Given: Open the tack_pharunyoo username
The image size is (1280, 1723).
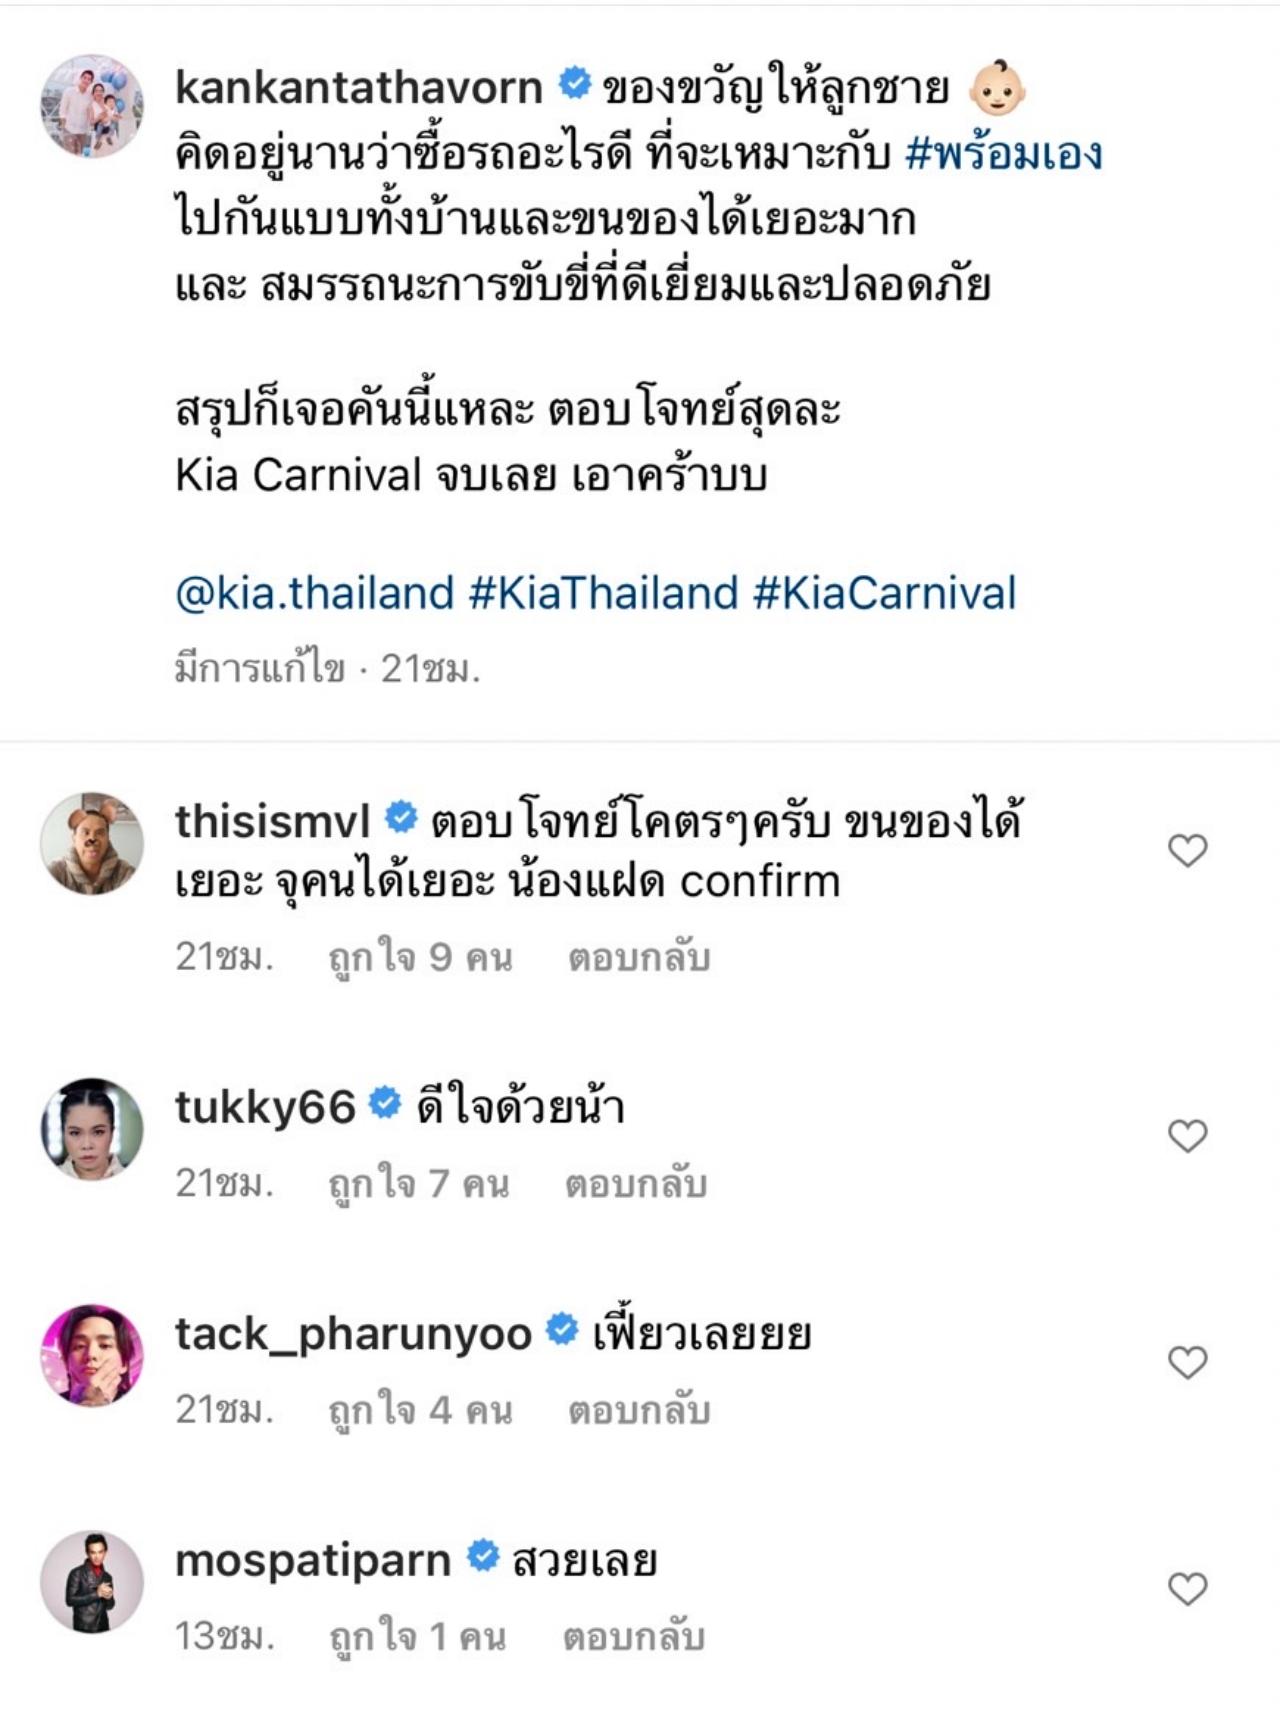Looking at the screenshot, I should 353,1335.
